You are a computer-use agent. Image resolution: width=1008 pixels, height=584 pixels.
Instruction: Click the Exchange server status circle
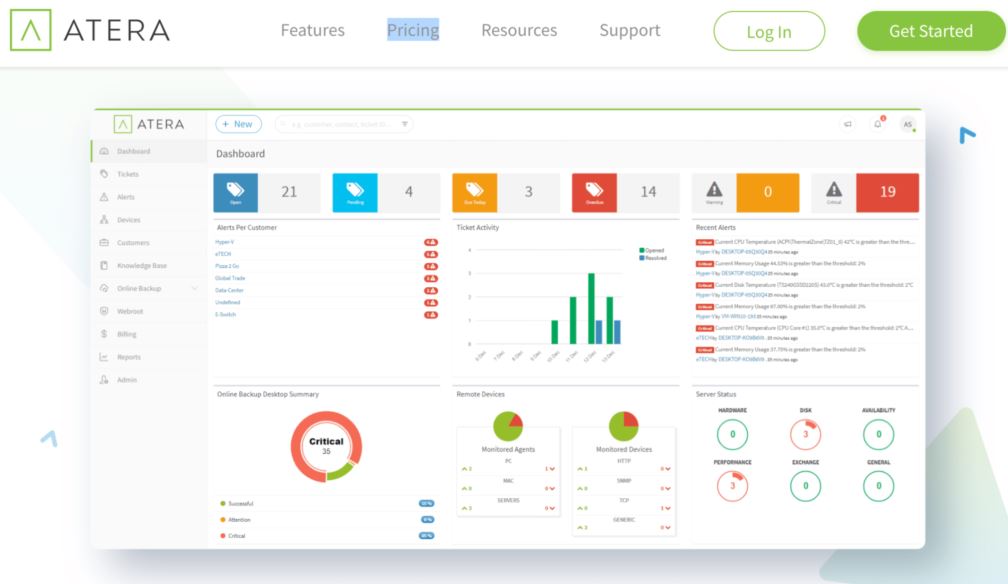click(806, 486)
